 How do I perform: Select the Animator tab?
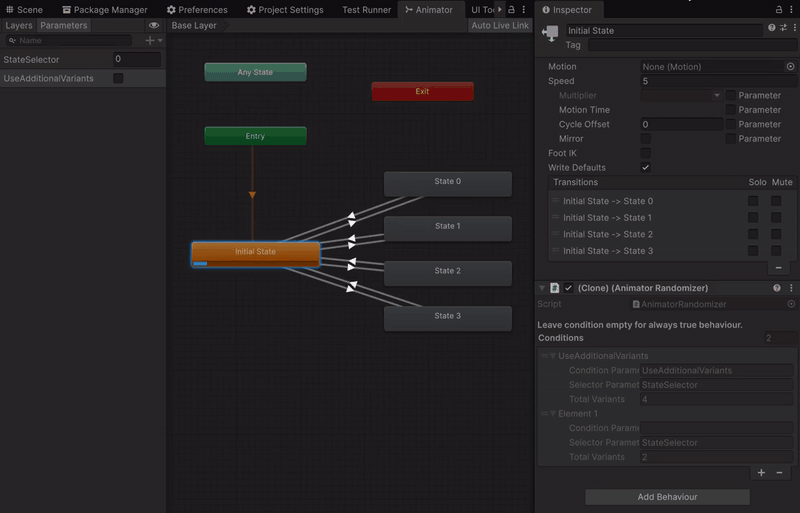[x=429, y=10]
